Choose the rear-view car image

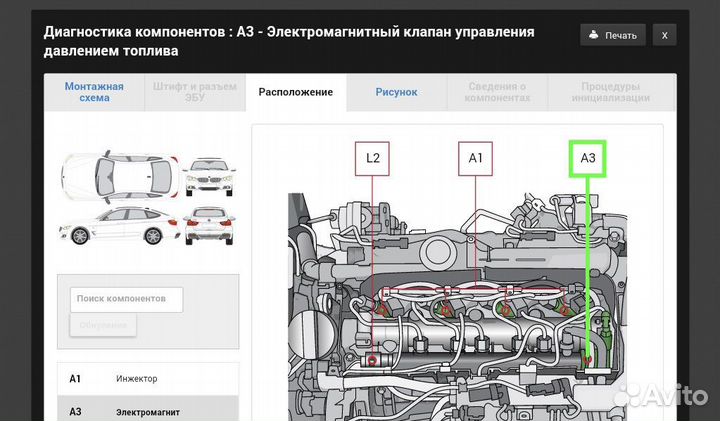[209, 226]
